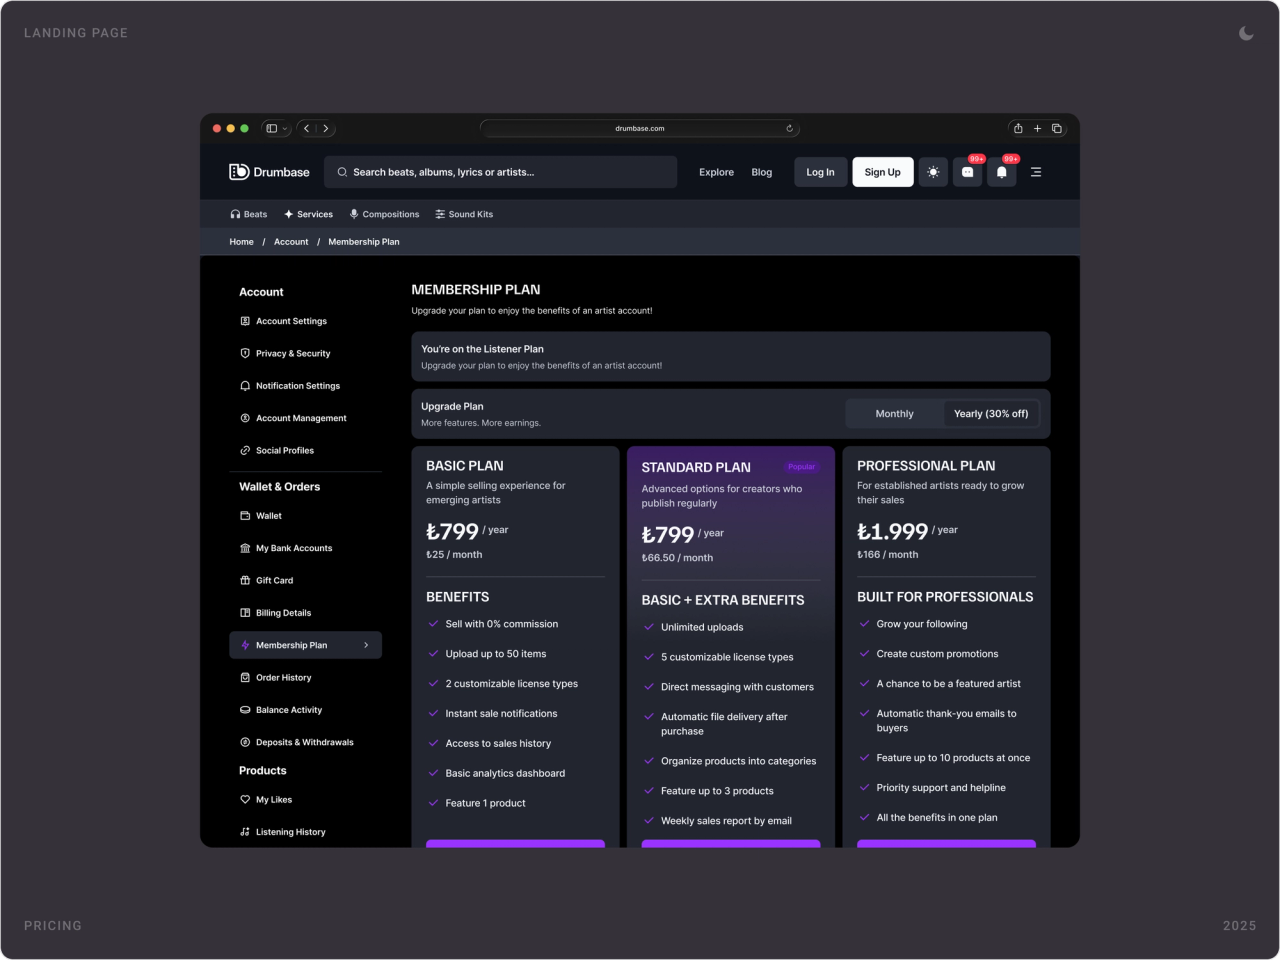Viewport: 1280px width, 960px height.
Task: Click the Drumbase logo icon
Action: 239,172
